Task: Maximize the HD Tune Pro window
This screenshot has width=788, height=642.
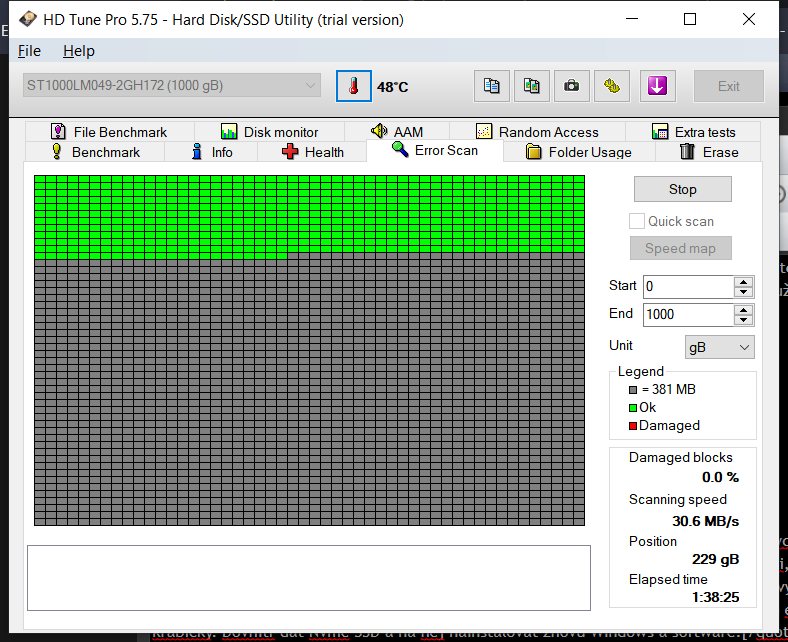Action: tap(690, 19)
